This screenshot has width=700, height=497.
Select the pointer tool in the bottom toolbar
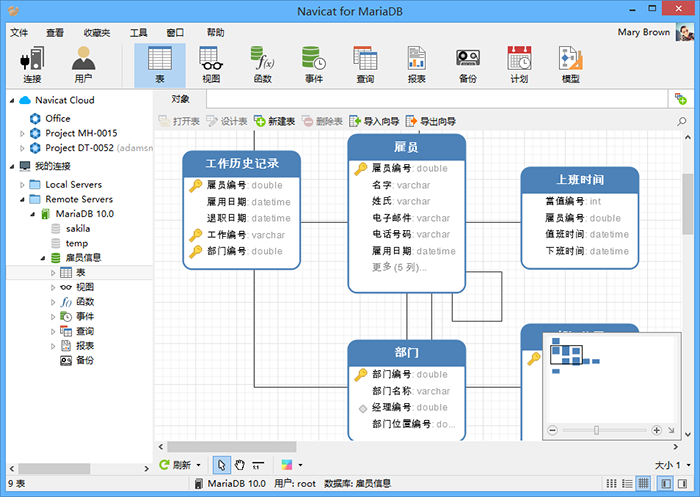click(x=221, y=465)
